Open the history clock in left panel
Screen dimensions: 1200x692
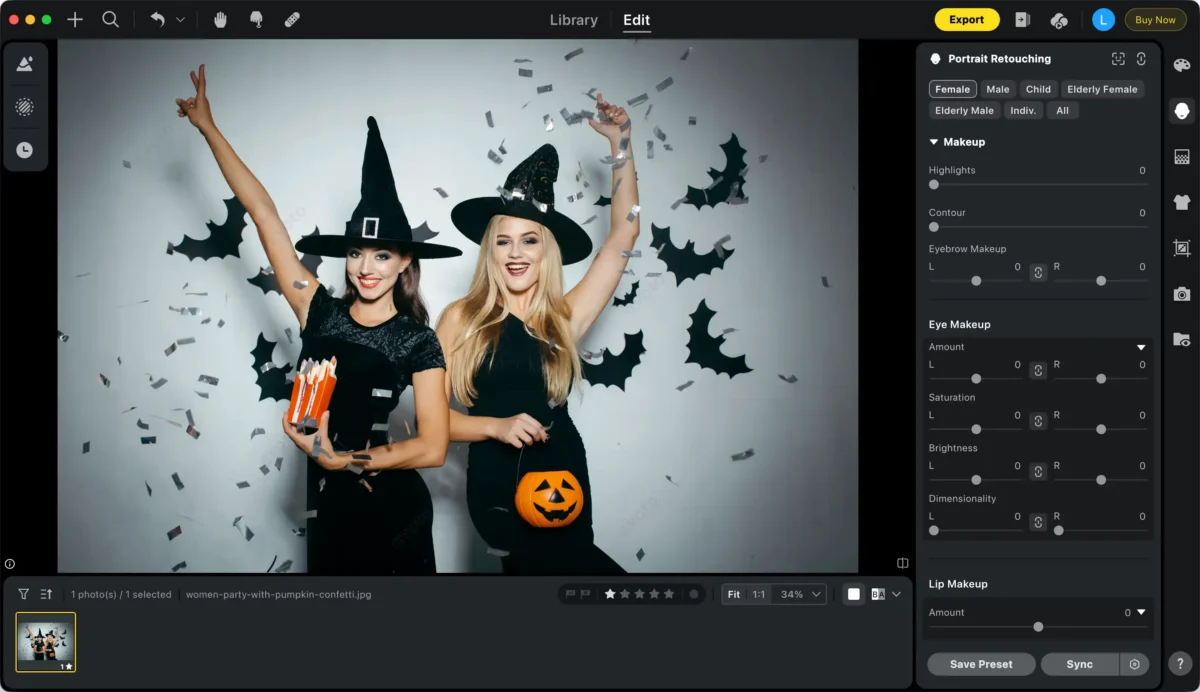(x=25, y=150)
